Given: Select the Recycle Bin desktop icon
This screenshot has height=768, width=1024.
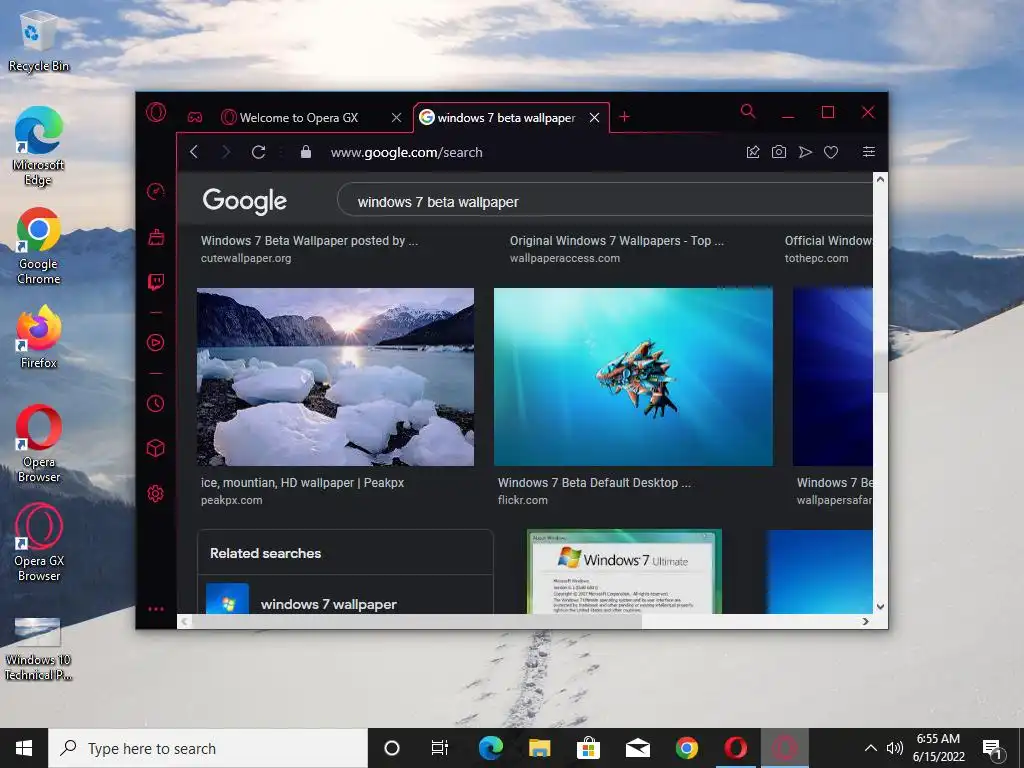Looking at the screenshot, I should 39,41.
